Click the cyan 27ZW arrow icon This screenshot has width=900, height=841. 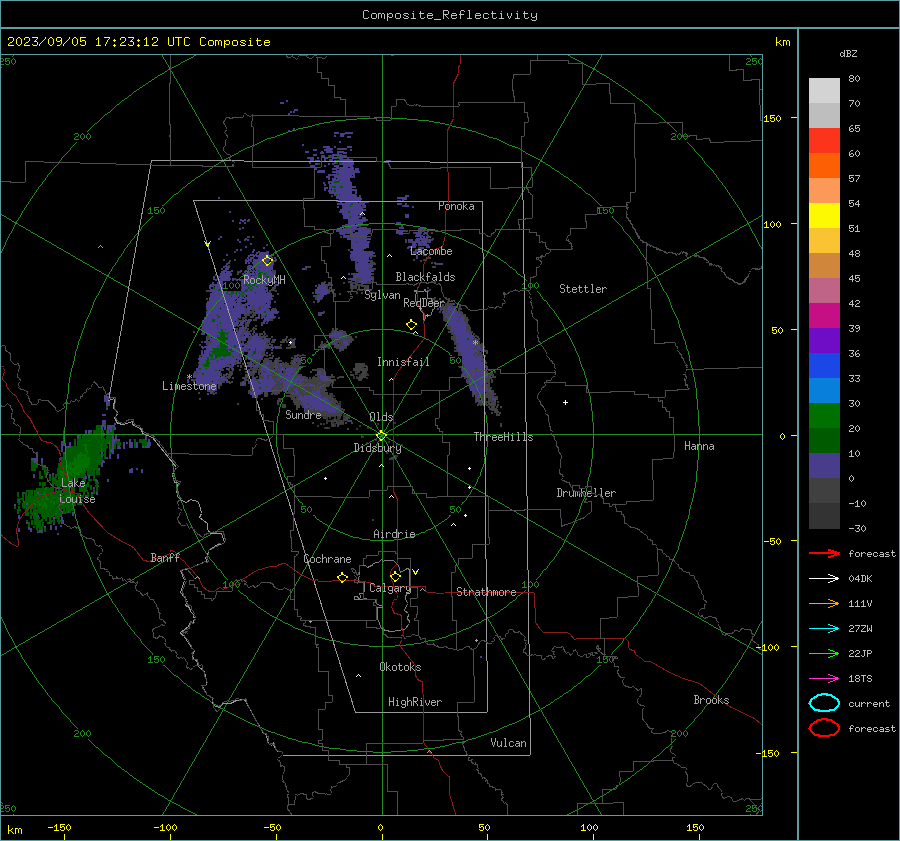point(824,629)
